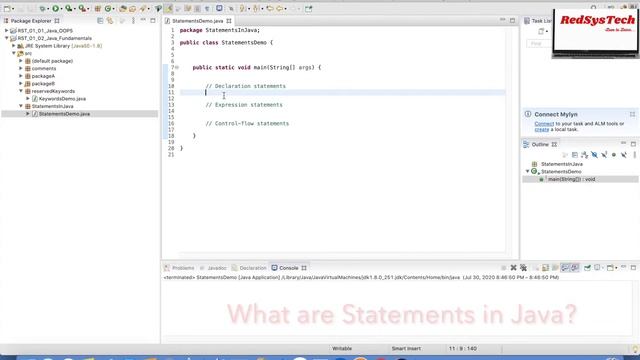Expand the packageA node

21,76
